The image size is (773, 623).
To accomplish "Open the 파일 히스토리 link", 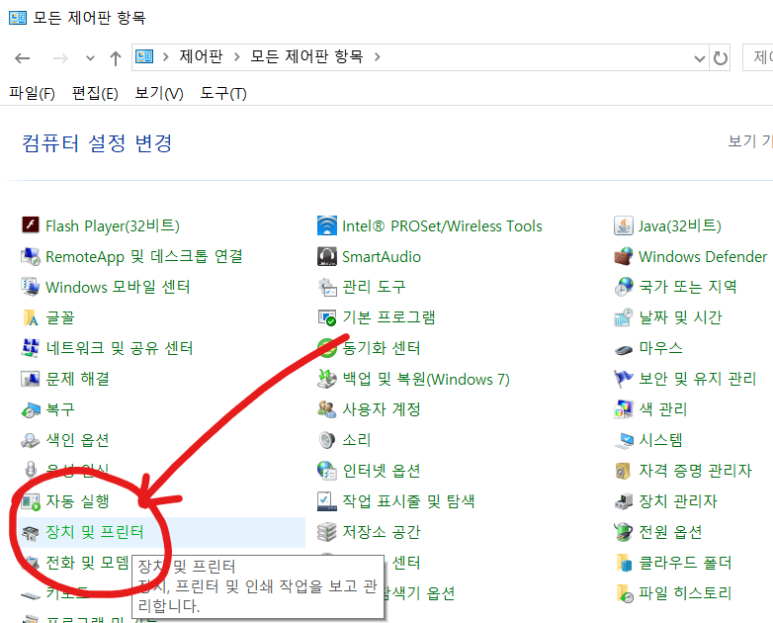I will 685,593.
